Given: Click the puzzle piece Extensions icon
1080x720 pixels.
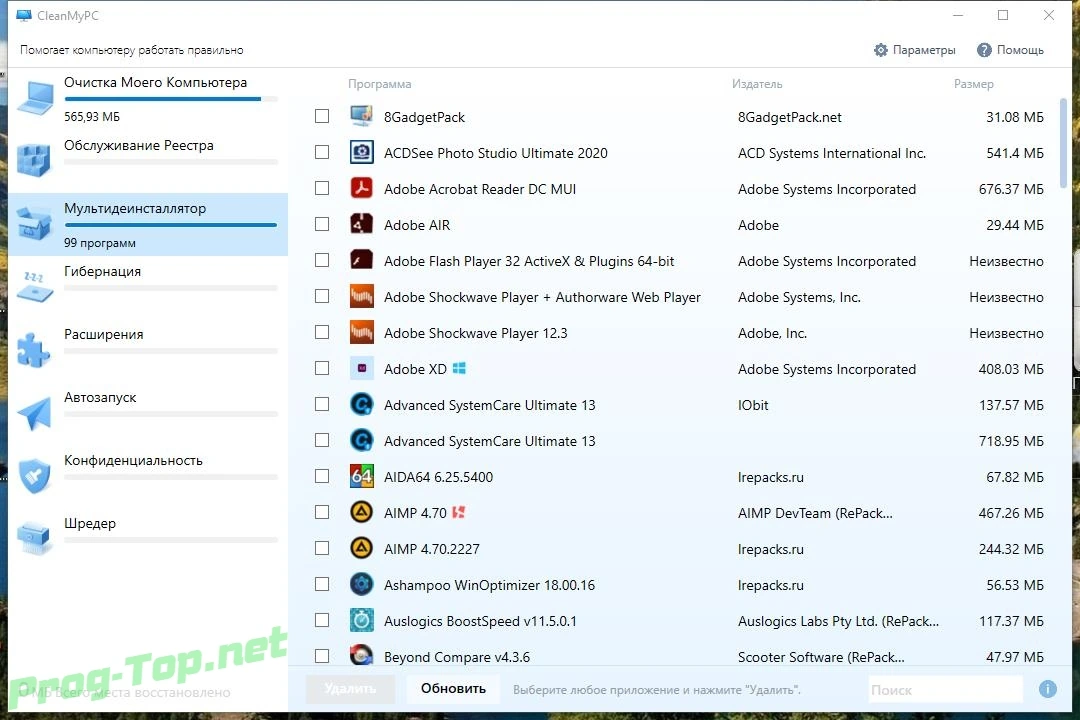Looking at the screenshot, I should (34, 350).
